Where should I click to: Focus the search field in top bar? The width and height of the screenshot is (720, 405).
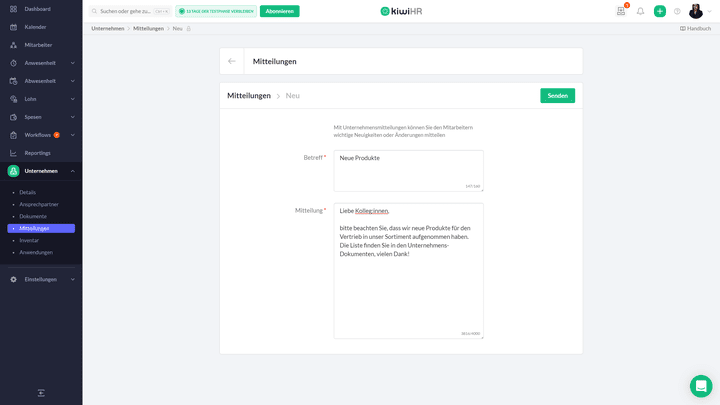tap(125, 11)
